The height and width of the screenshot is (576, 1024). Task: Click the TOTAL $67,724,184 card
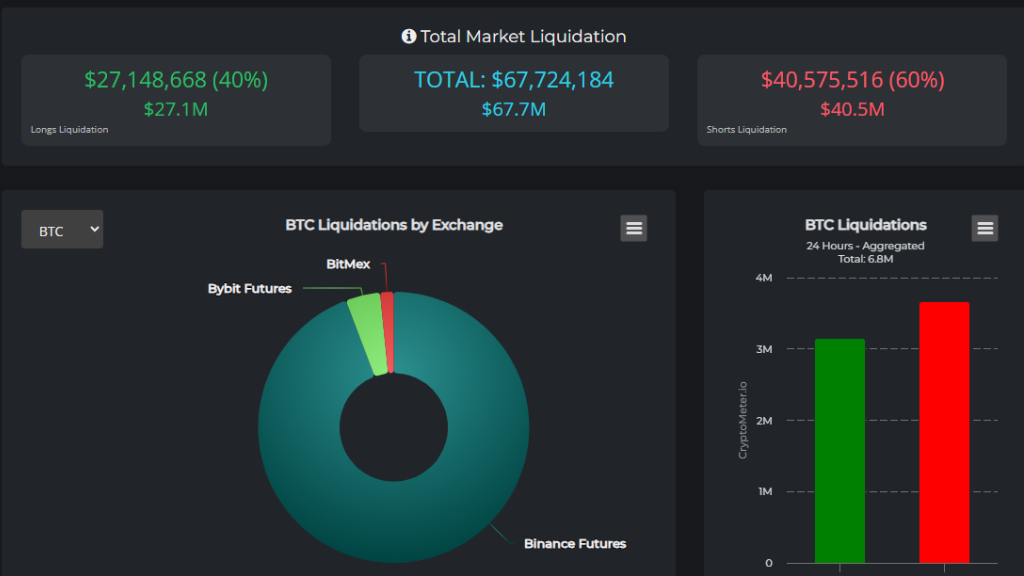click(514, 93)
